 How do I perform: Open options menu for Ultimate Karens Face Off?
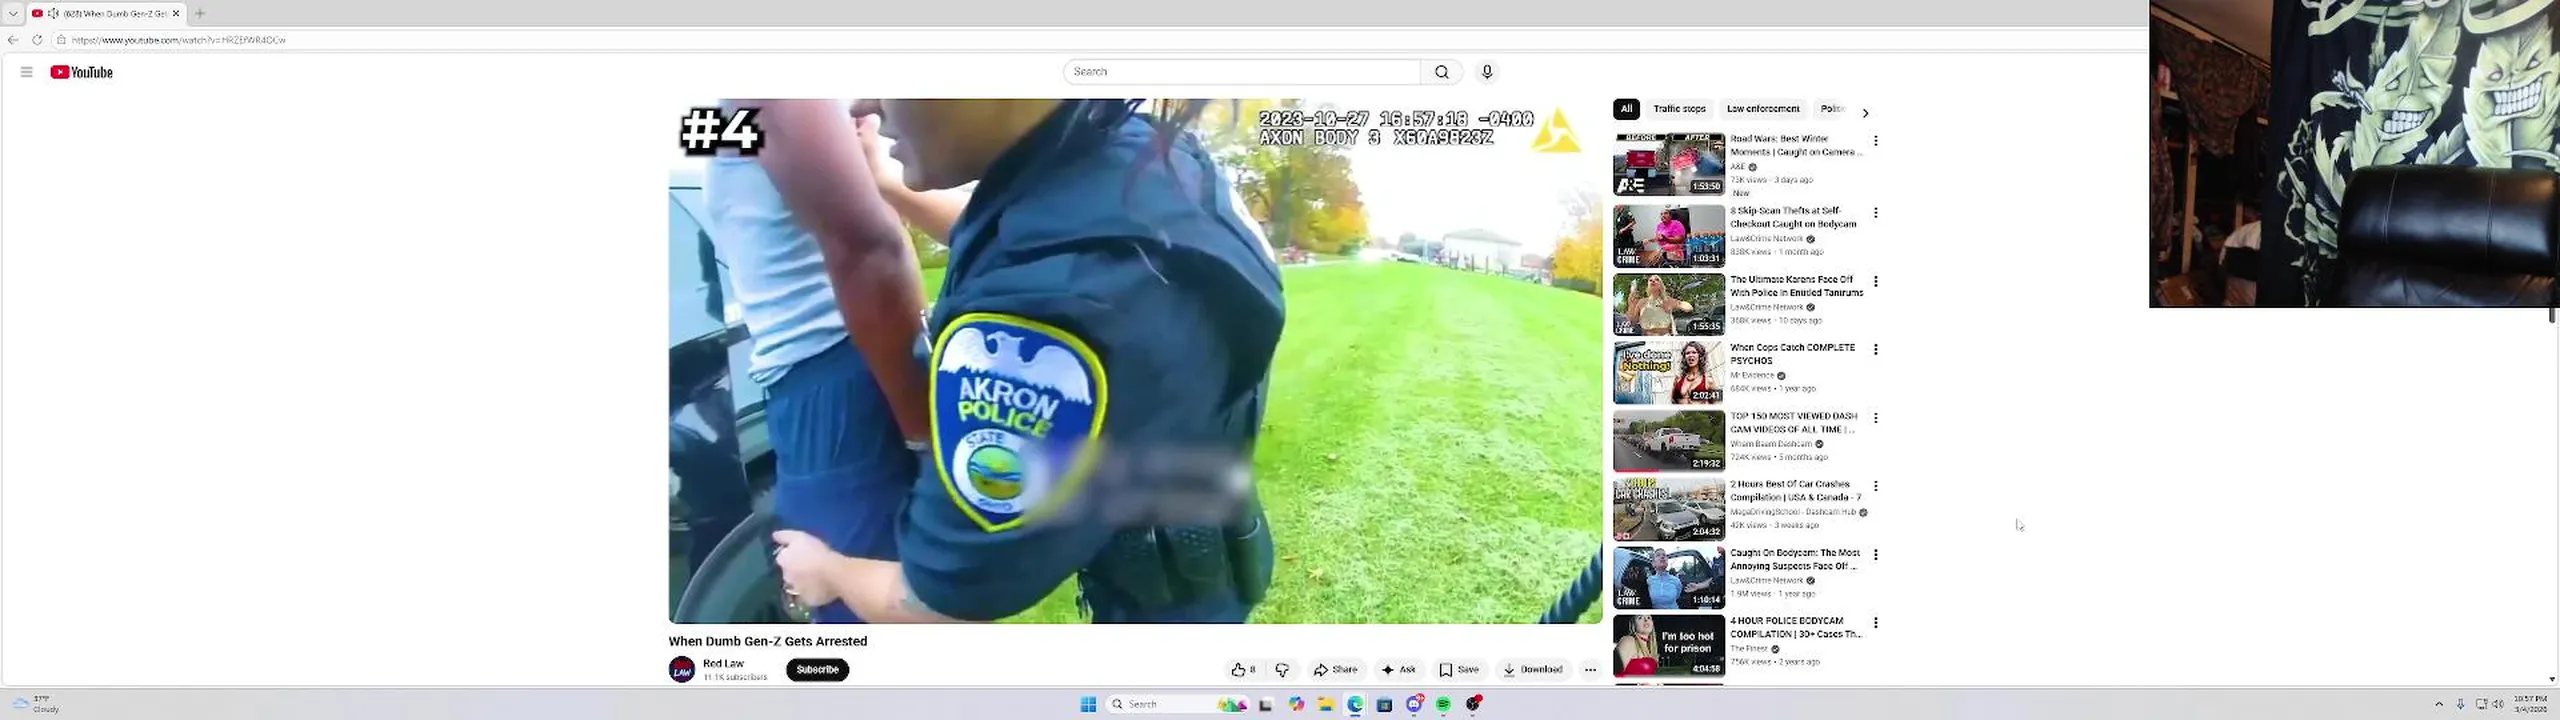click(1876, 282)
